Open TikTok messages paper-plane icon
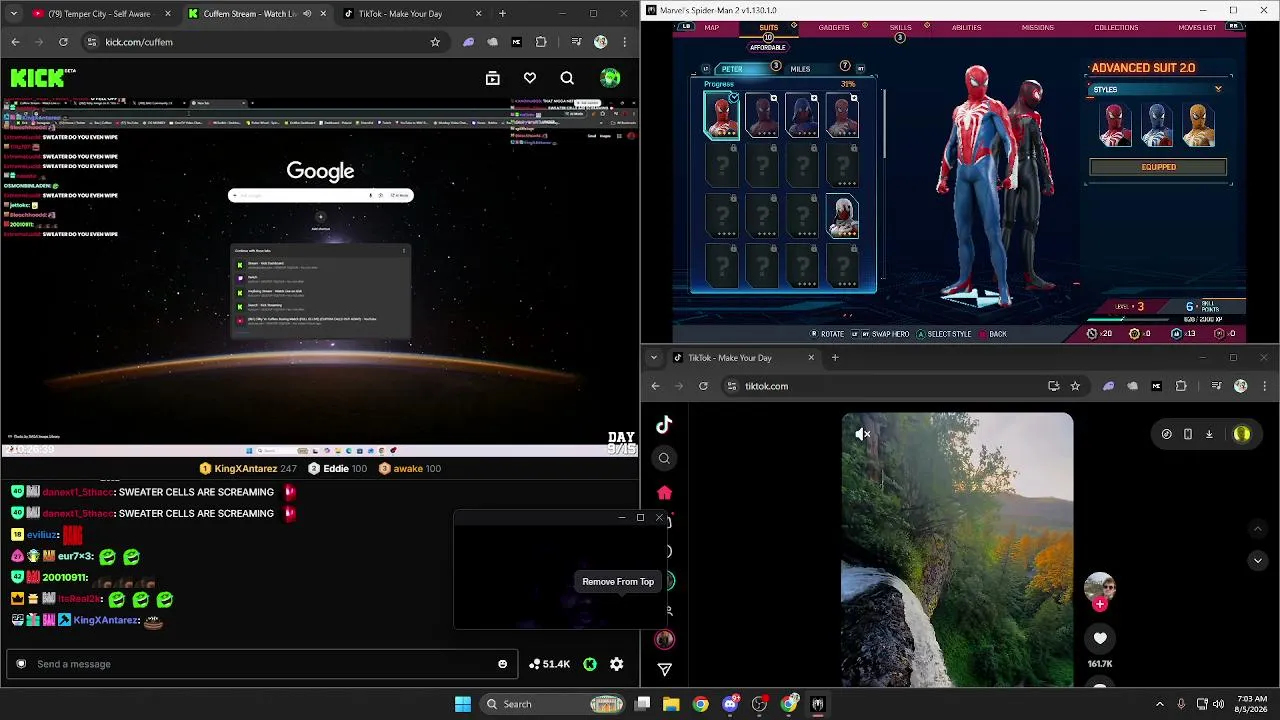Viewport: 1280px width, 720px height. click(664, 669)
